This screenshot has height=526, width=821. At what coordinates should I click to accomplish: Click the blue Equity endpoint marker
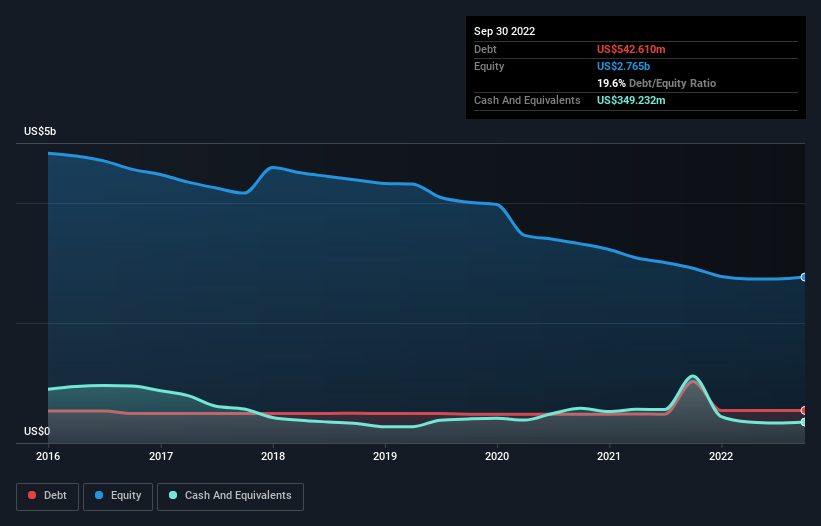pyautogui.click(x=804, y=277)
